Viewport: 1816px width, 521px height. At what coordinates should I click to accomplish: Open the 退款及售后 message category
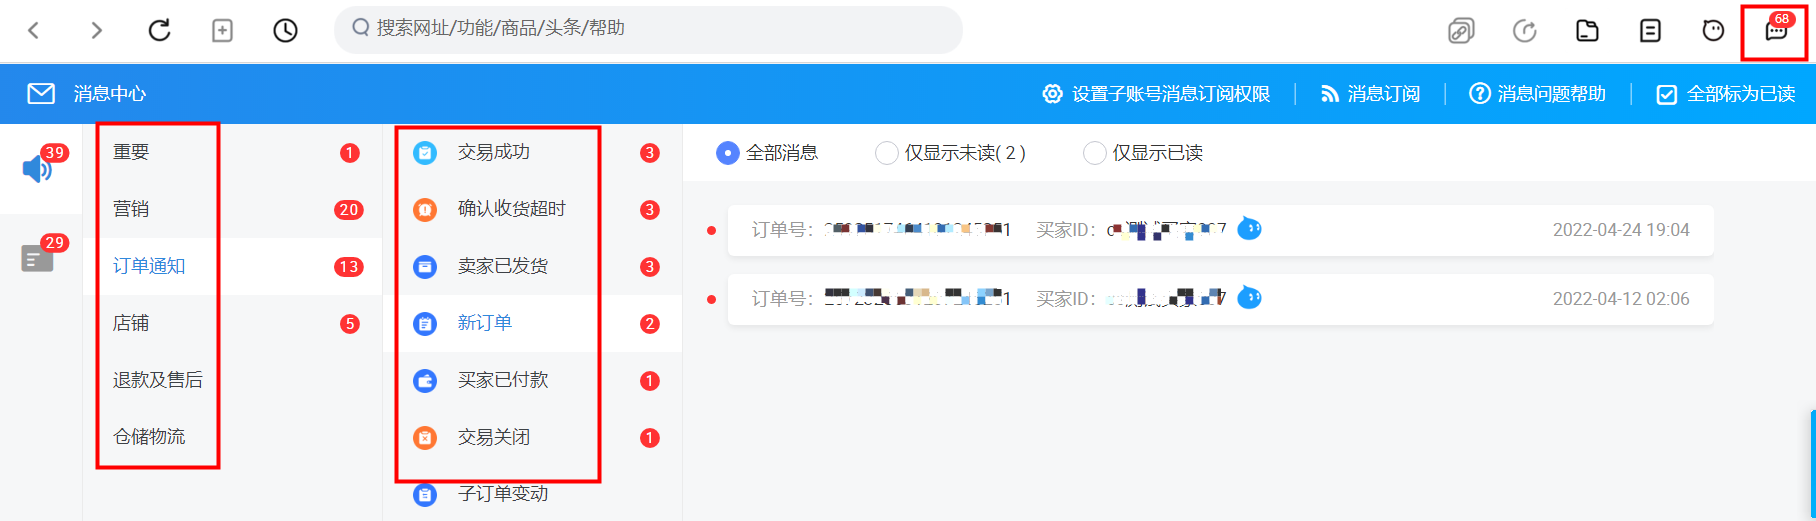pos(158,380)
